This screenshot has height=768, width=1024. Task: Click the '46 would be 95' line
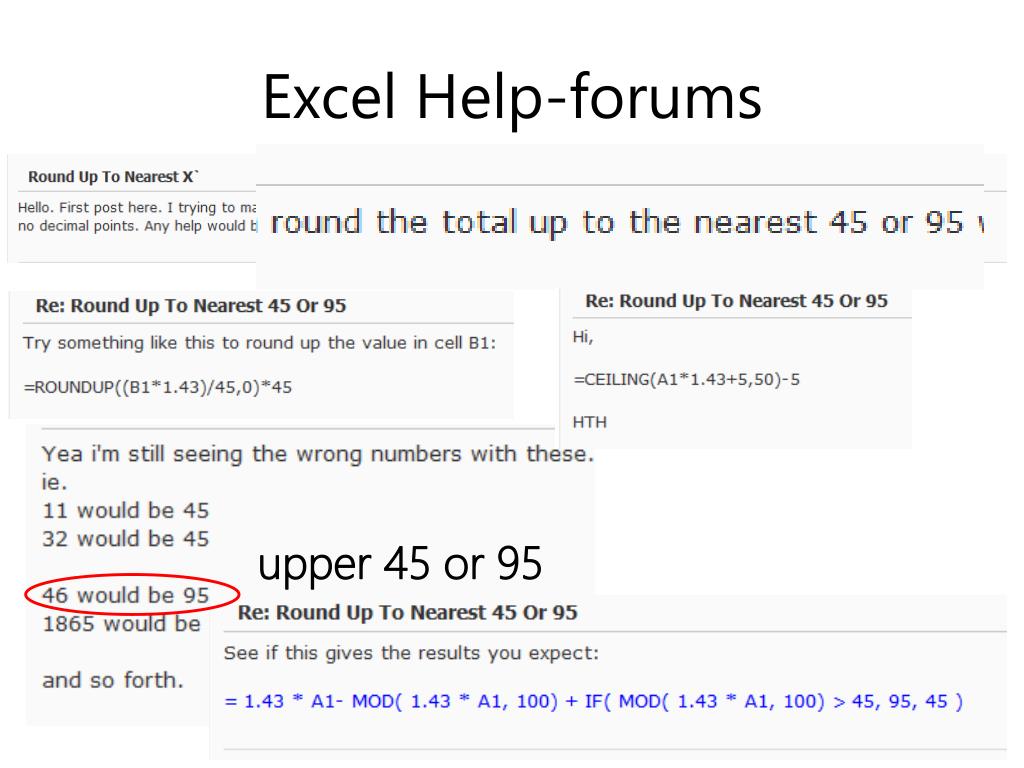pyautogui.click(x=125, y=595)
